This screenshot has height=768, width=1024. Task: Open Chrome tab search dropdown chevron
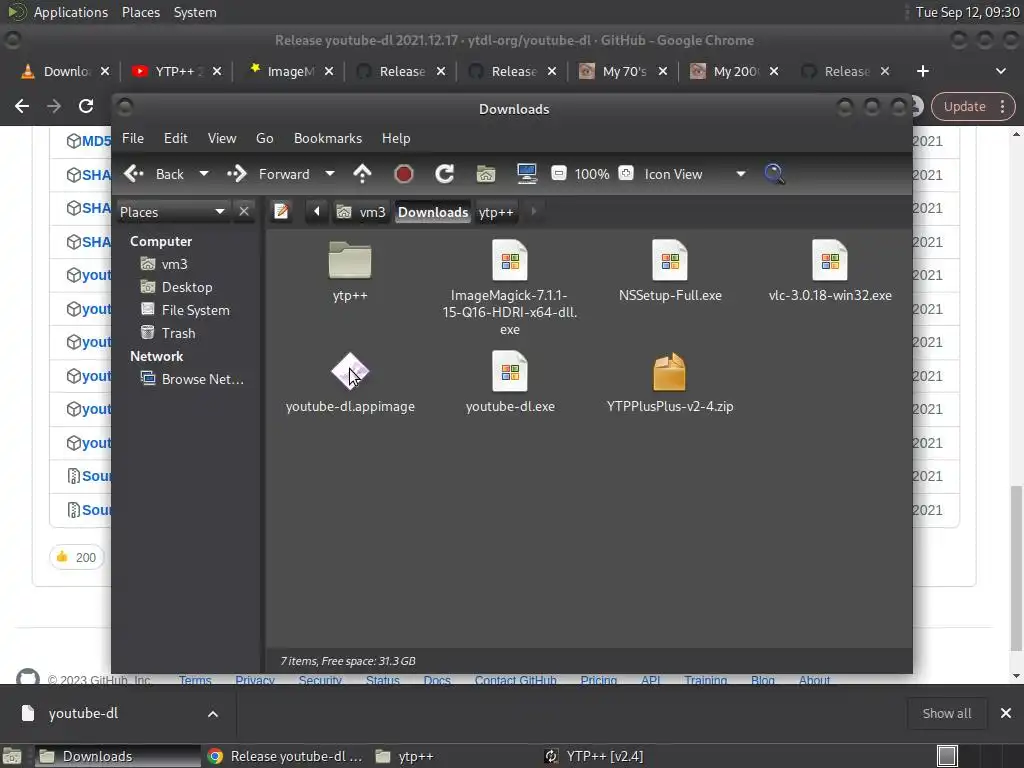1000,71
